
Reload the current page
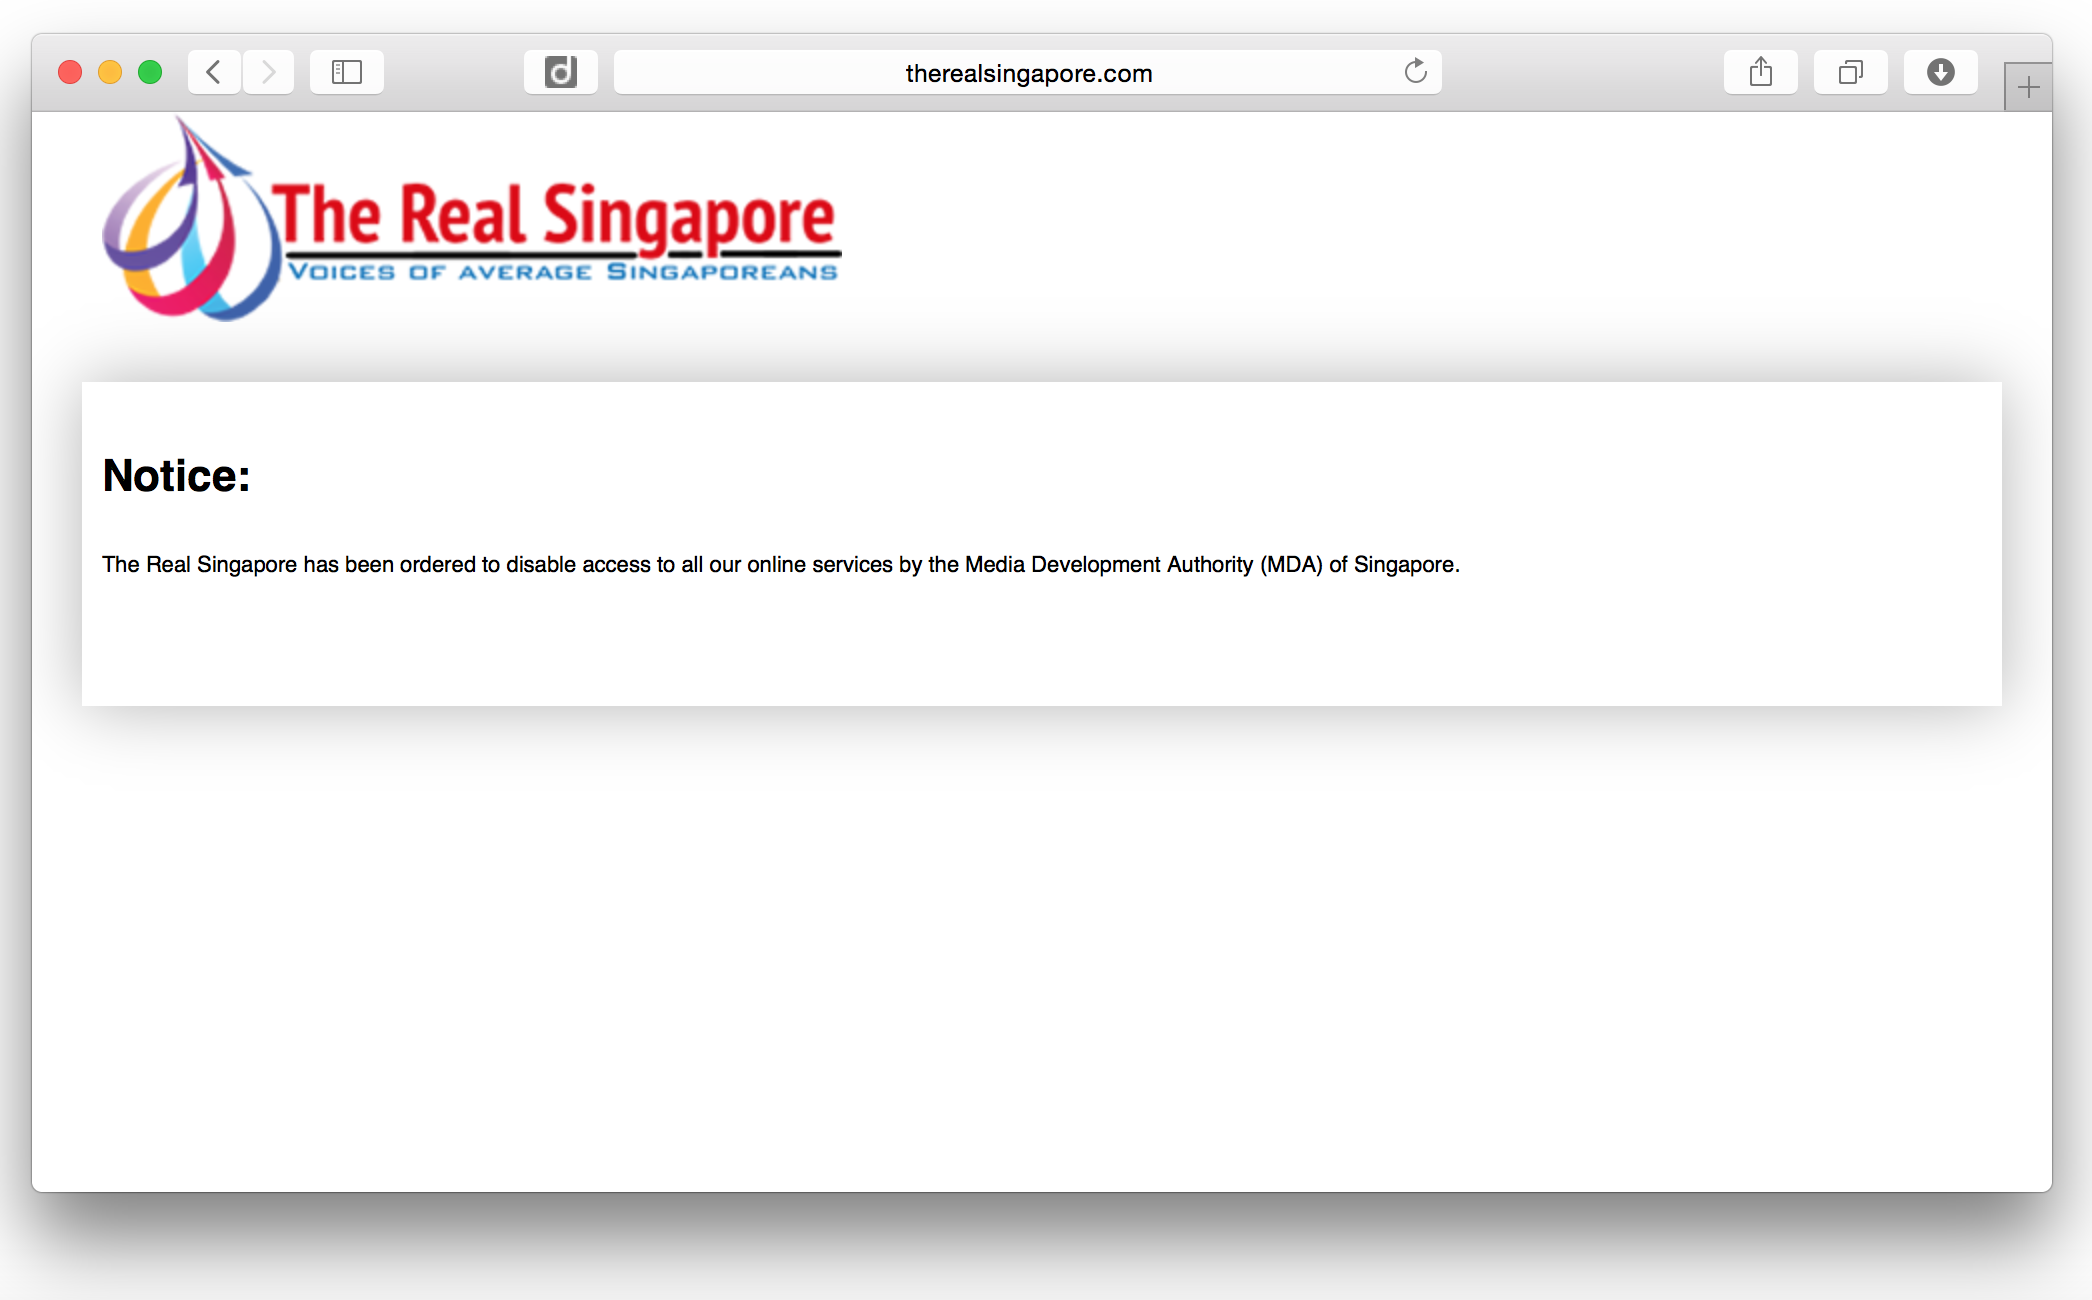tap(1415, 72)
